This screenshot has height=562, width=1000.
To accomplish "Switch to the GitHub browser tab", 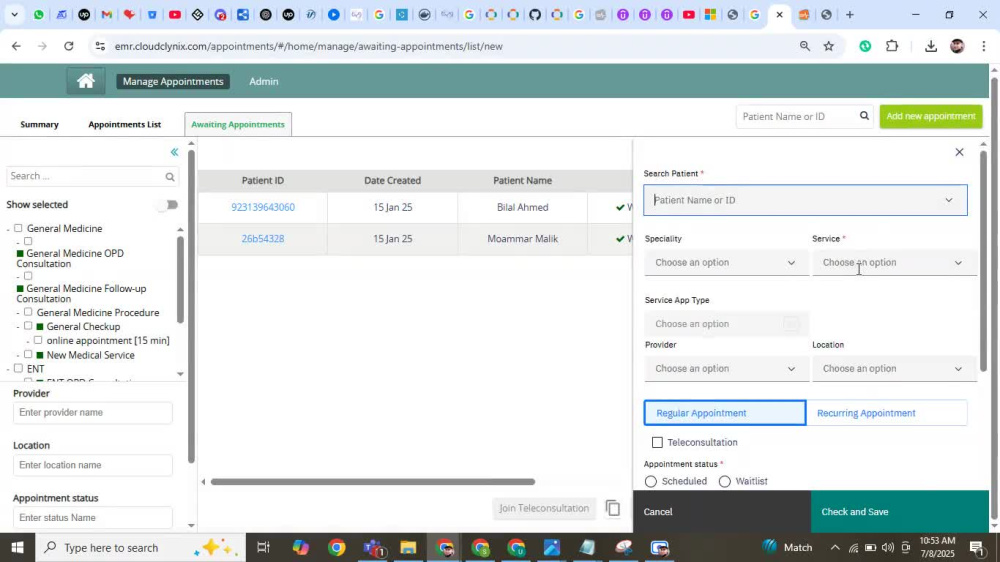I will (535, 15).
